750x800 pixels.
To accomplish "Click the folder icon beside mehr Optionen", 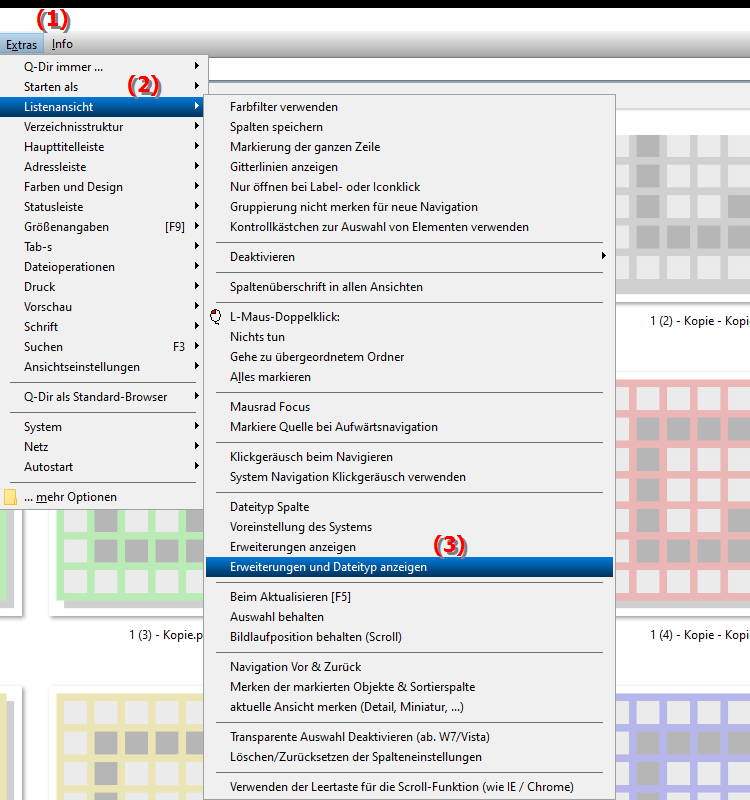I will (10, 497).
